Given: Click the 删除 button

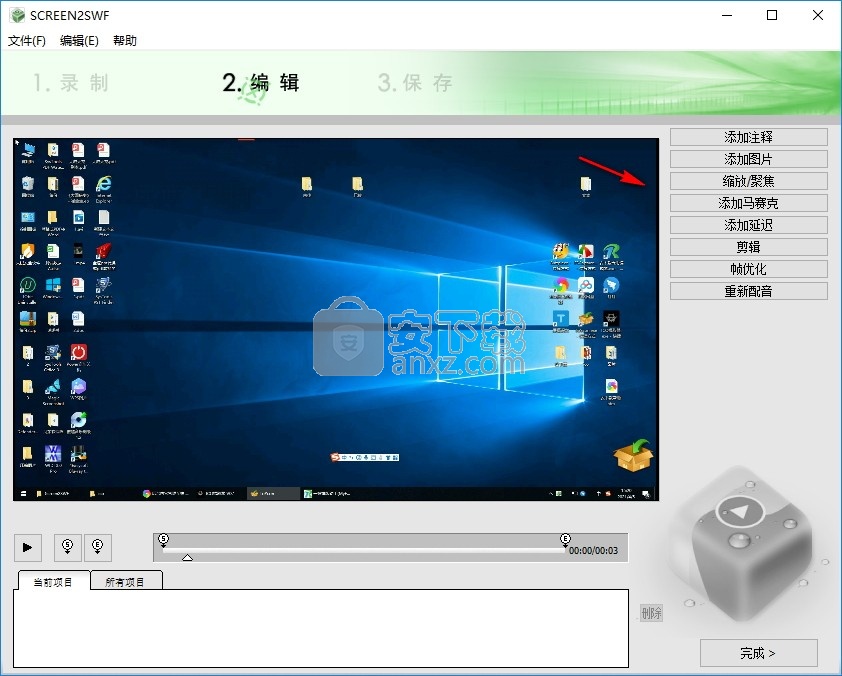Looking at the screenshot, I should [651, 613].
